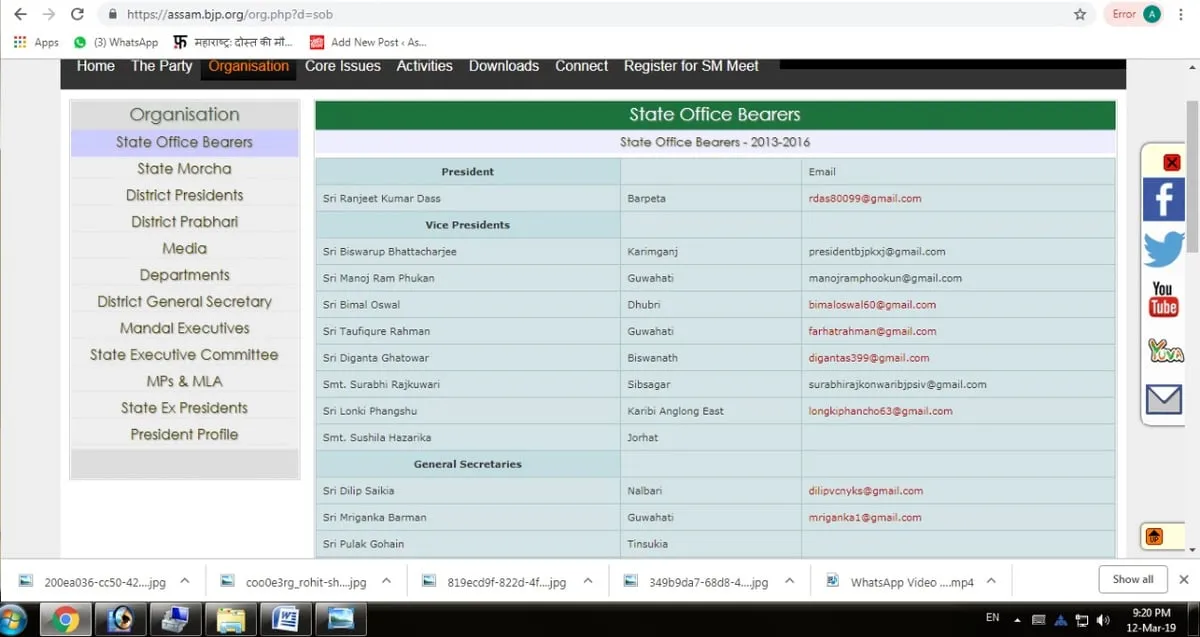Image resolution: width=1200 pixels, height=637 pixels.
Task: Expand options for coo0e3rg_rohit jpg download
Action: click(x=387, y=580)
